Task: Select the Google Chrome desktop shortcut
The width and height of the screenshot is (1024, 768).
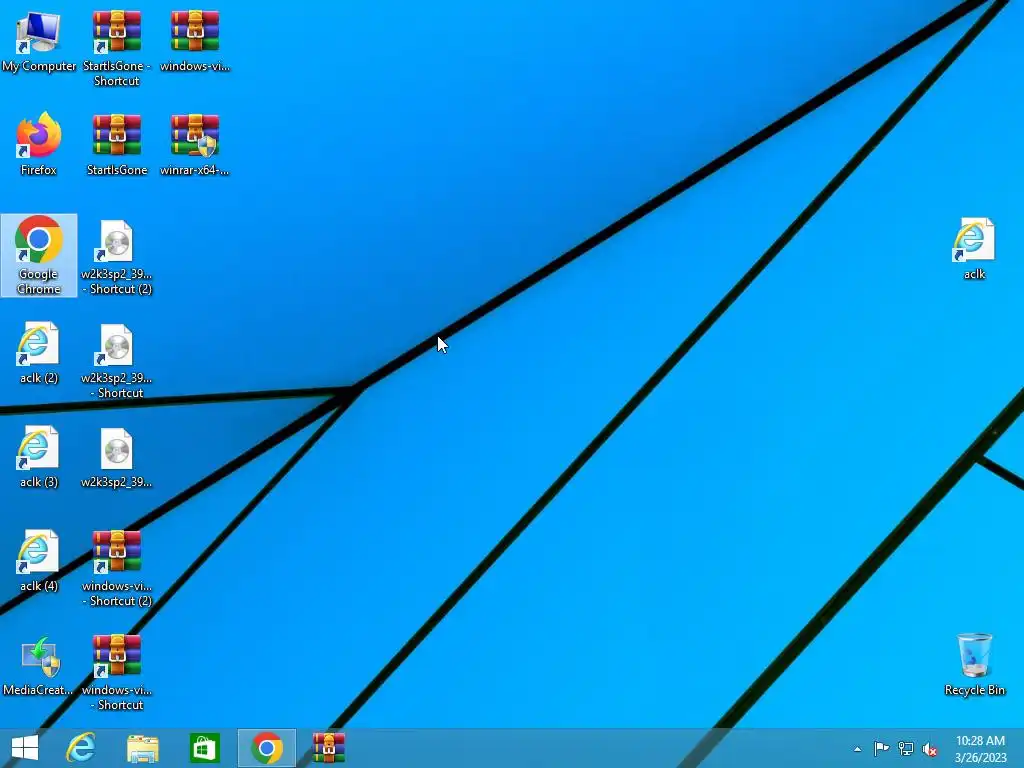Action: (x=39, y=255)
